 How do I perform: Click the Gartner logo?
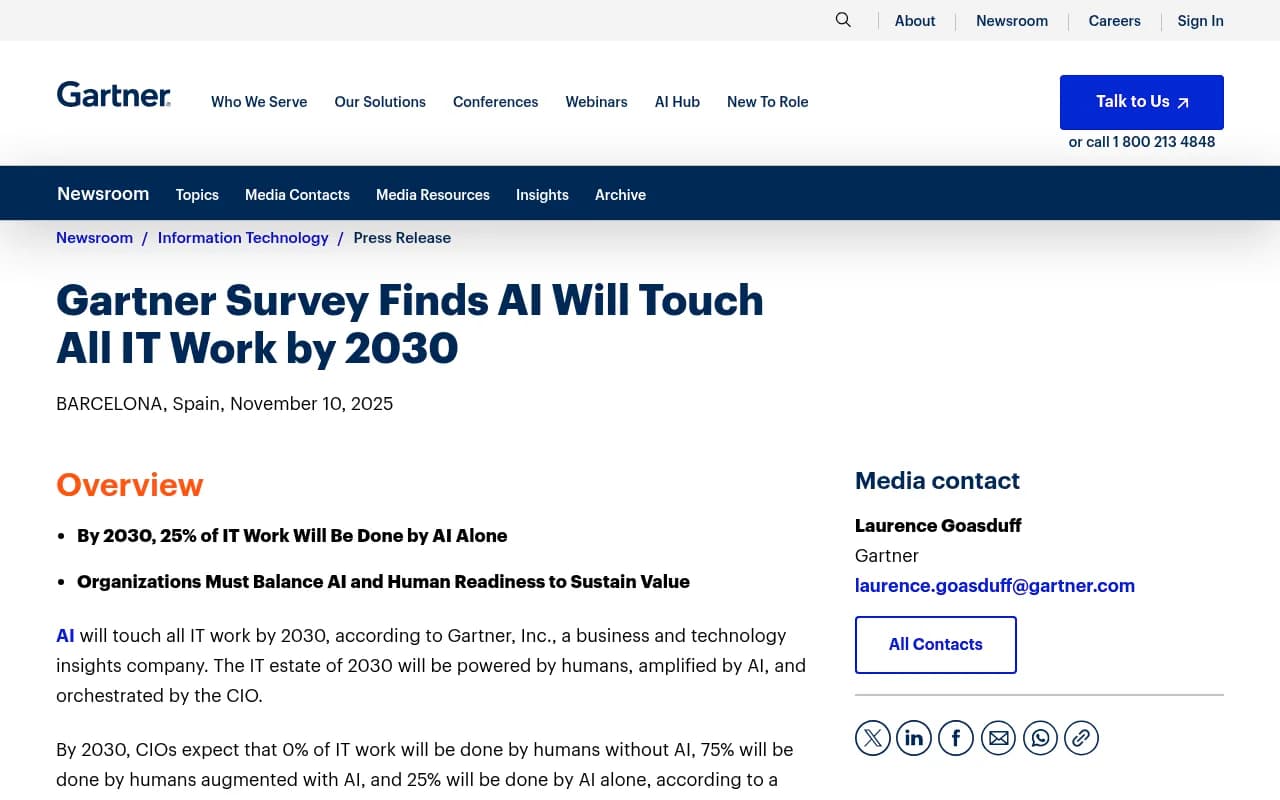click(x=113, y=94)
